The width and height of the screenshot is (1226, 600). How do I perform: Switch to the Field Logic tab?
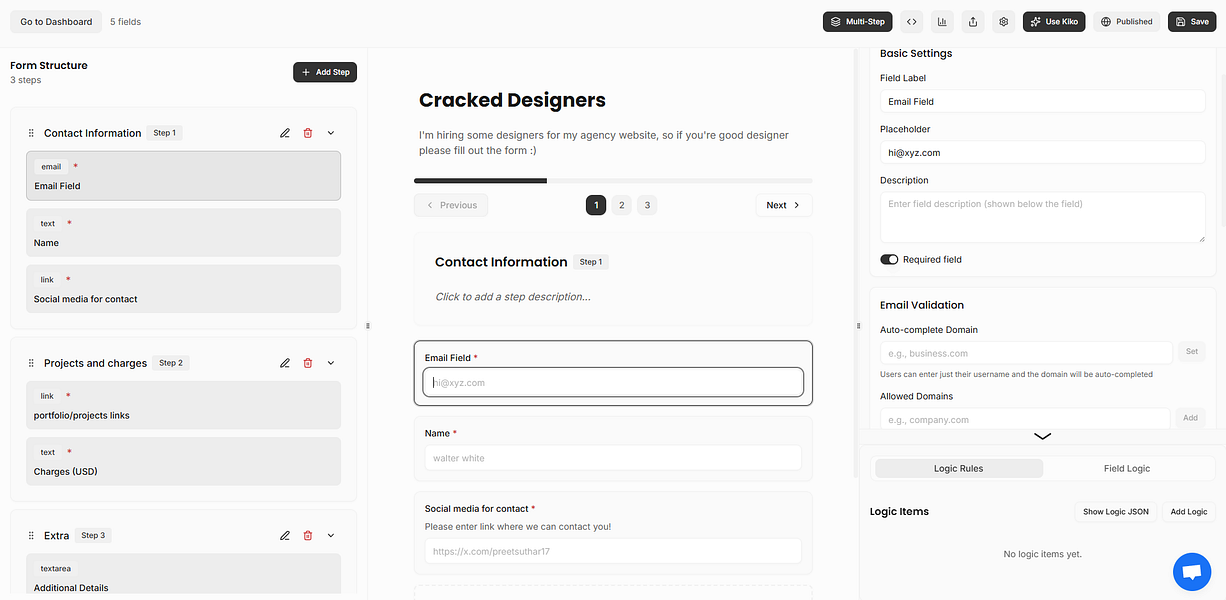pyautogui.click(x=1126, y=468)
